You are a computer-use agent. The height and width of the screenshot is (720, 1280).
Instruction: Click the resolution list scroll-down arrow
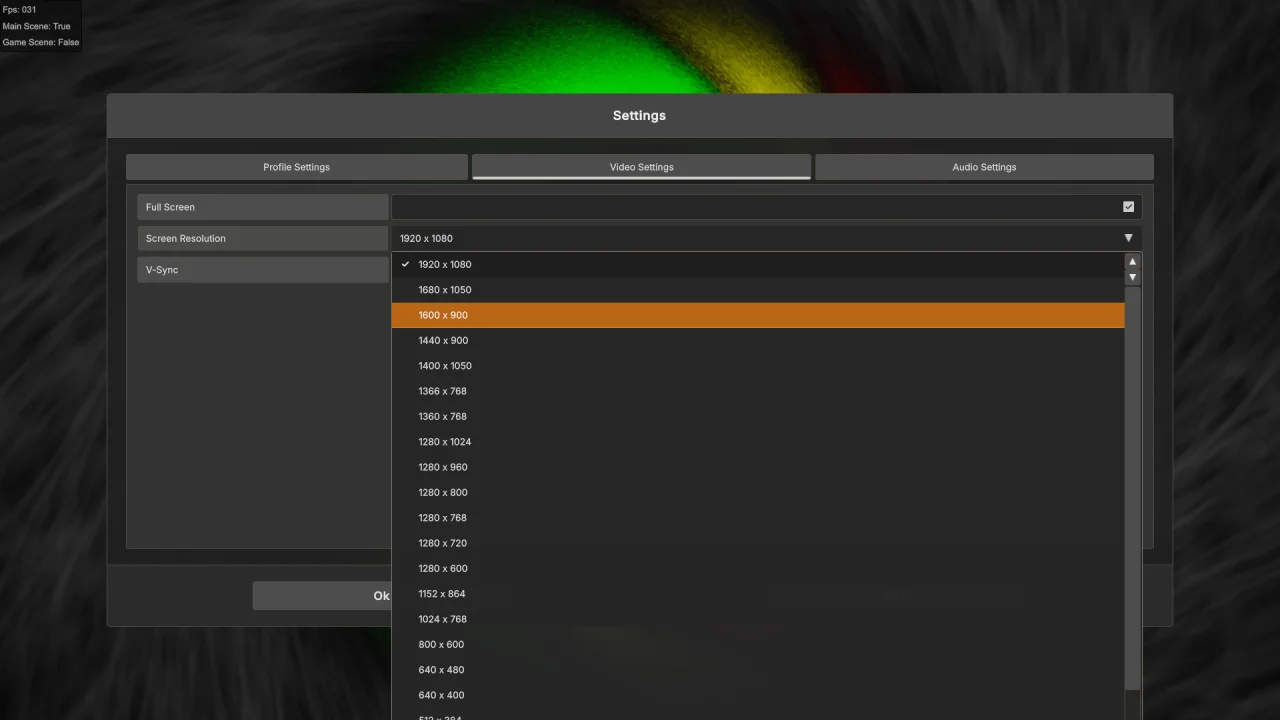pos(1133,277)
